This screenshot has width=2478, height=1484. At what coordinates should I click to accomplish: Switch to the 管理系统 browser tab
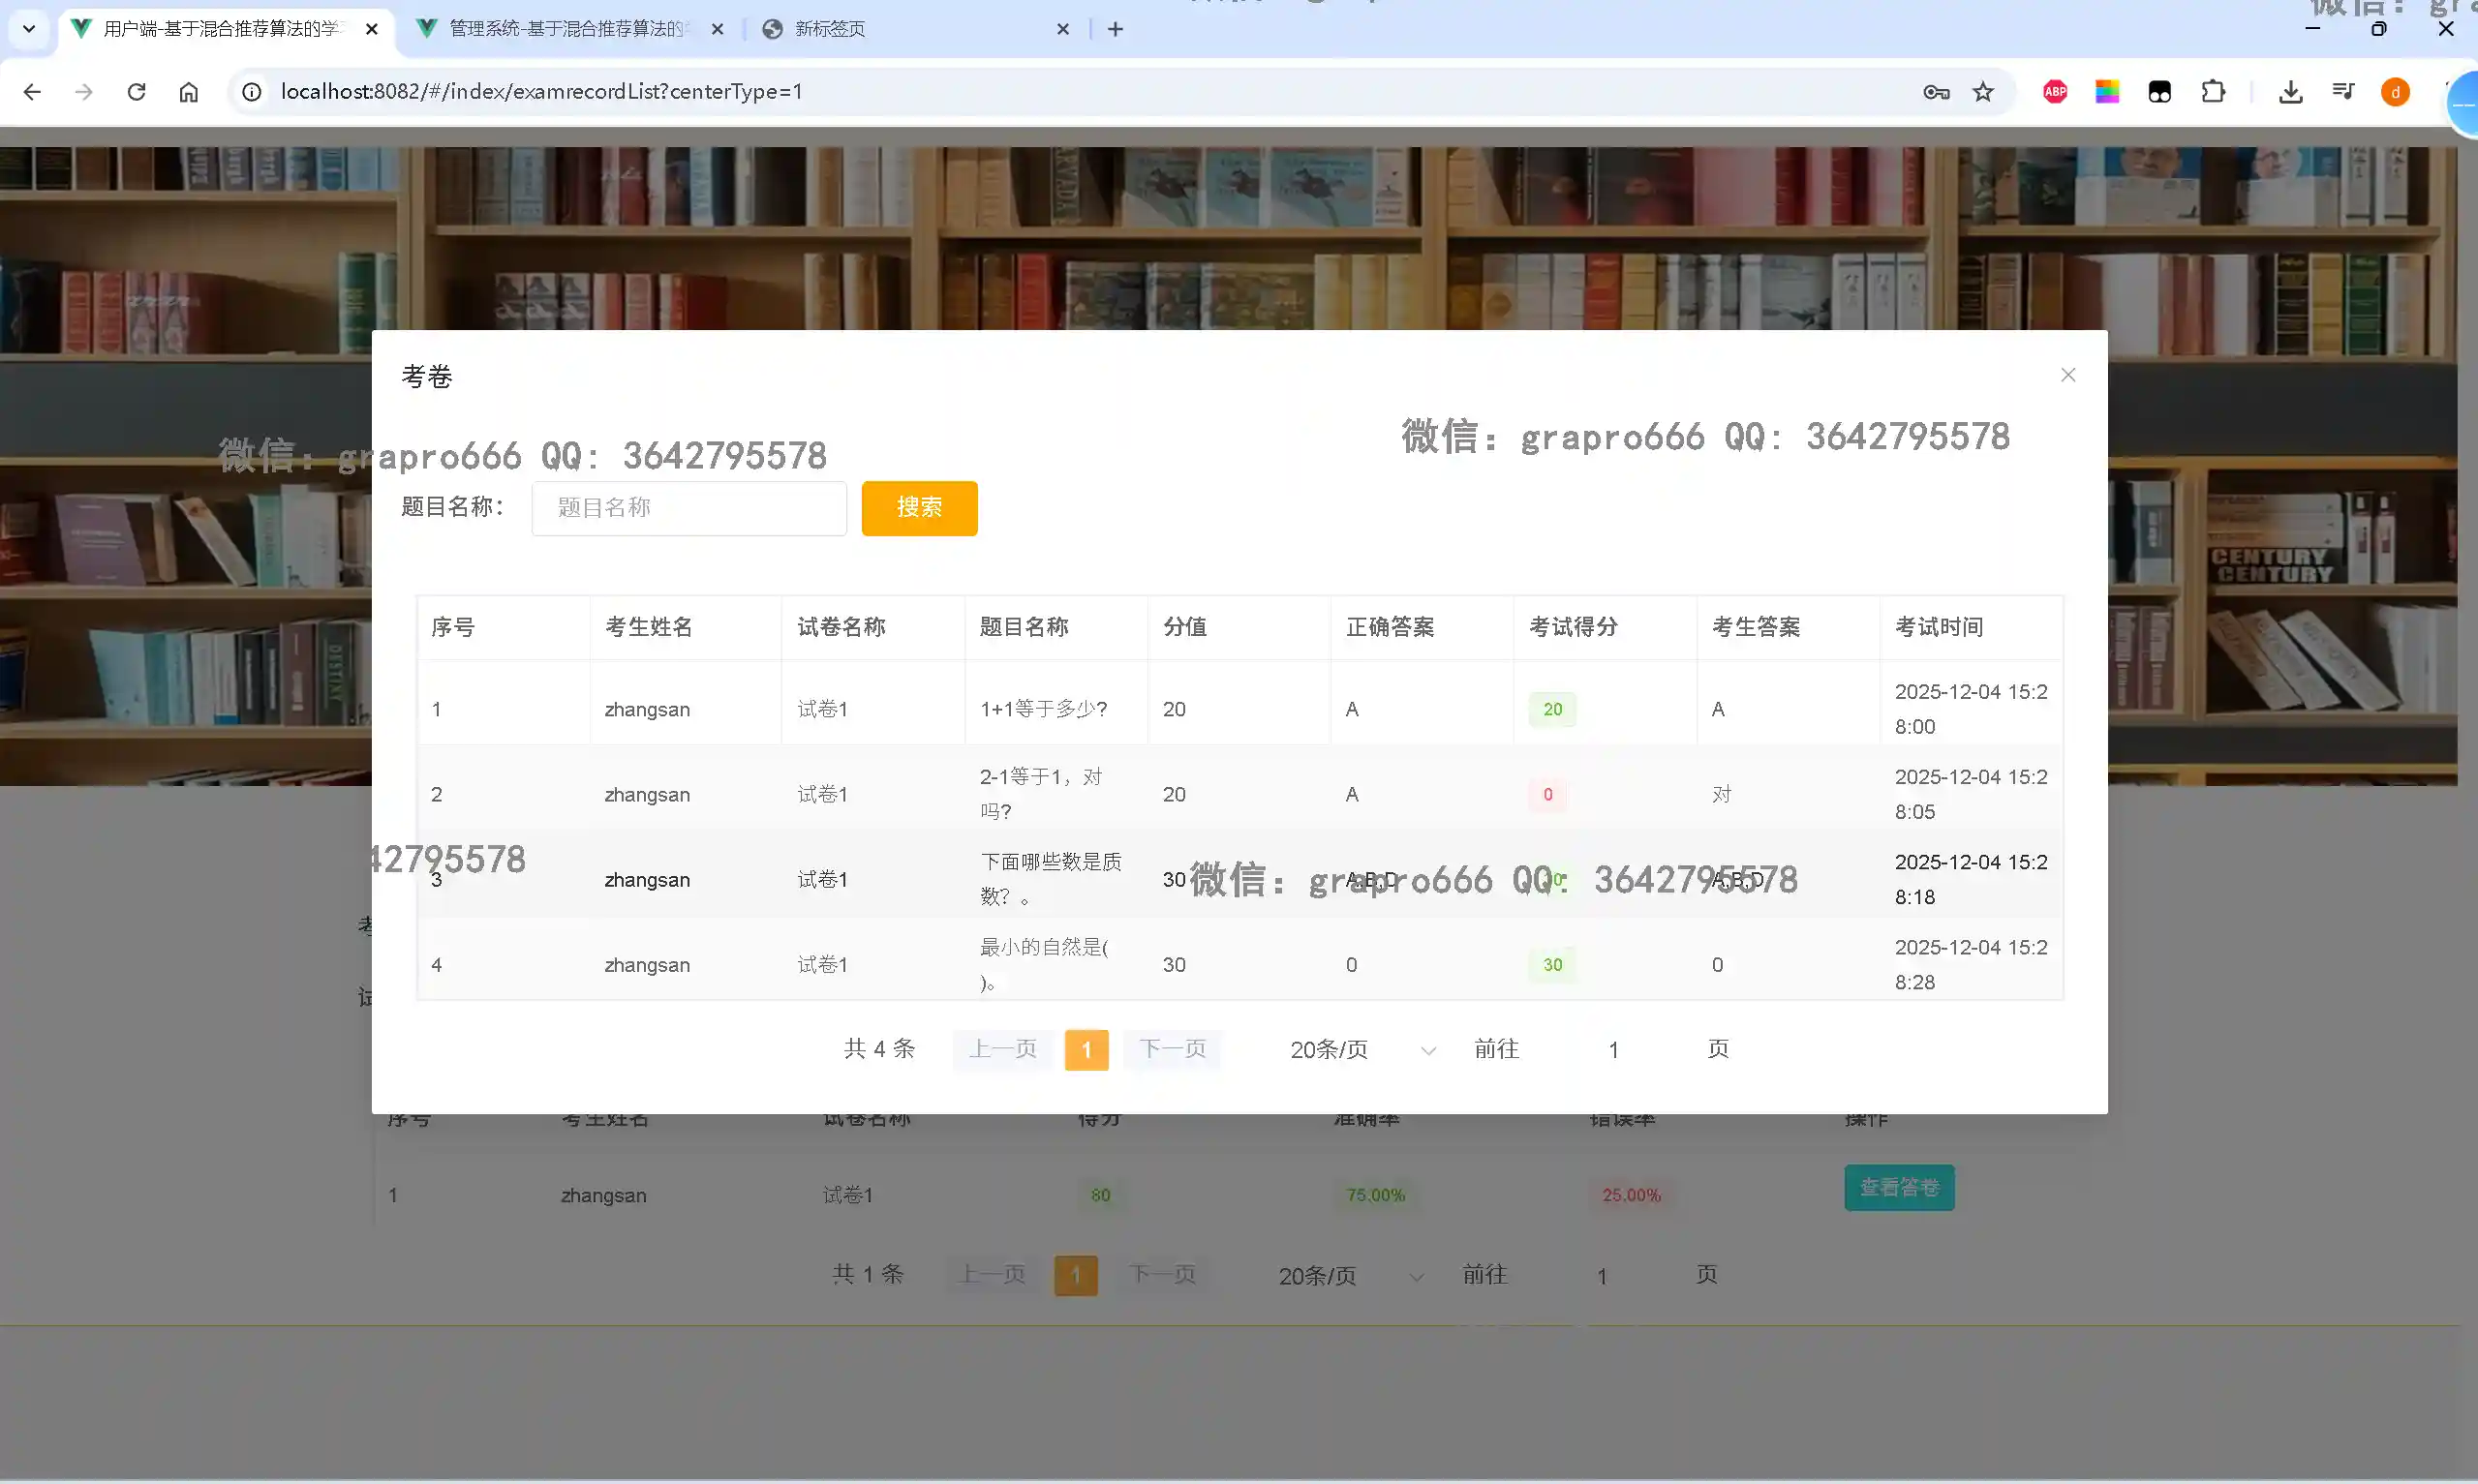point(565,29)
